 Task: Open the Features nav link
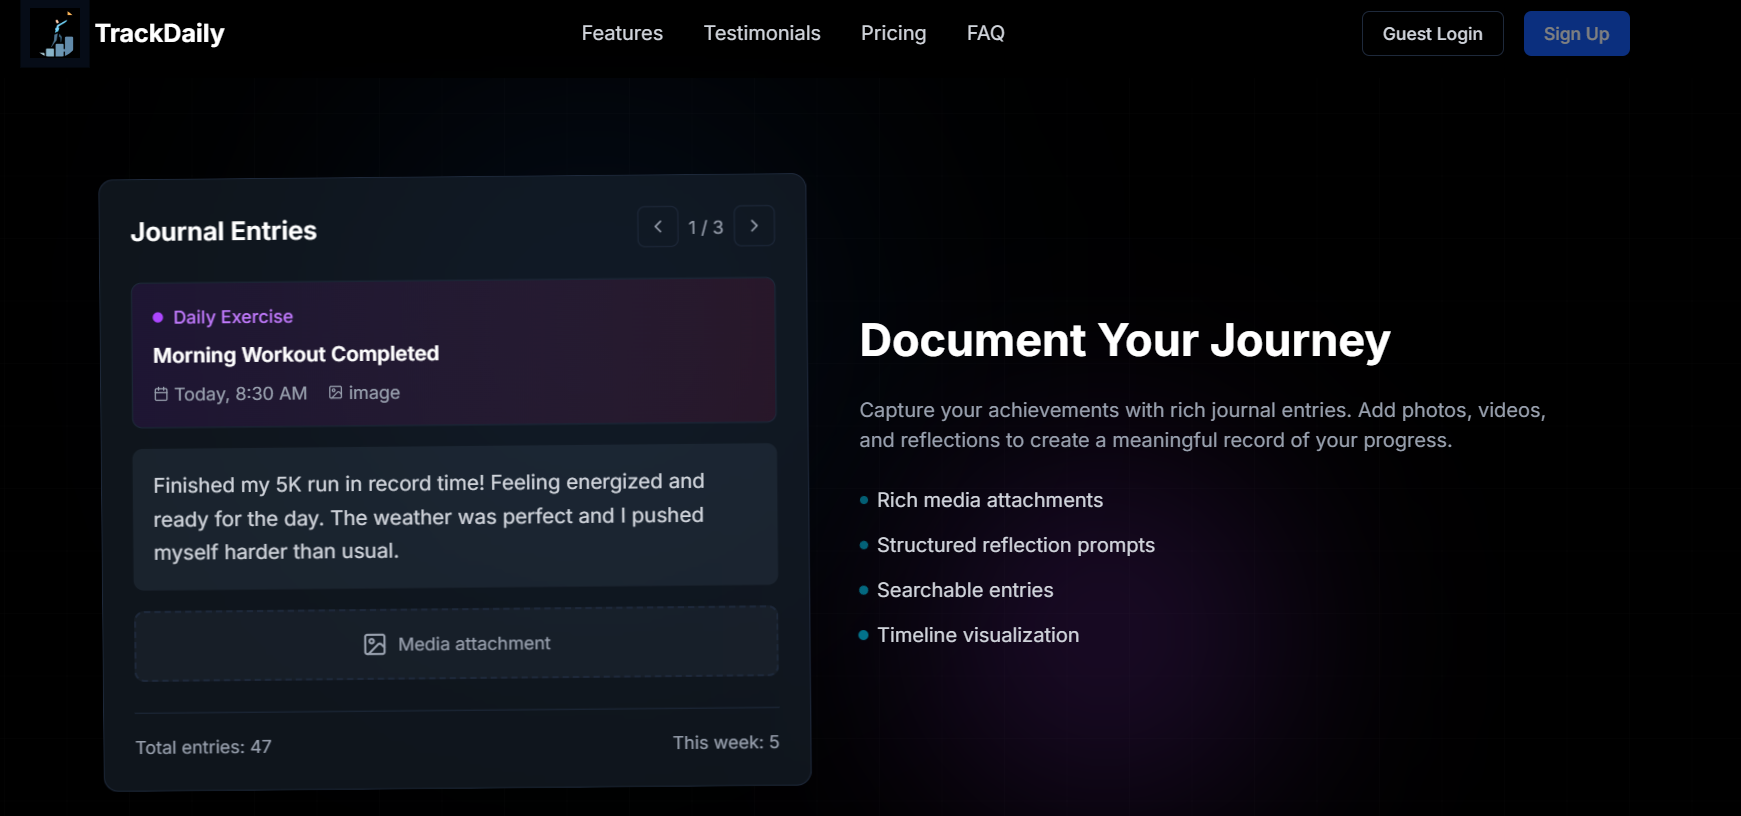point(622,33)
